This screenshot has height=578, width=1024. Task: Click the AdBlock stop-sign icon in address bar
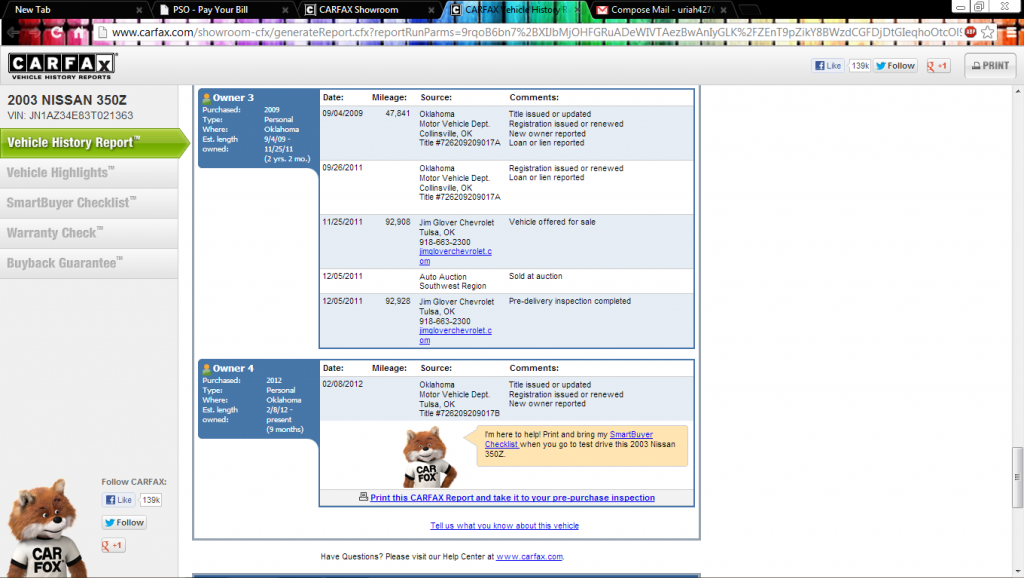pyautogui.click(x=970, y=32)
